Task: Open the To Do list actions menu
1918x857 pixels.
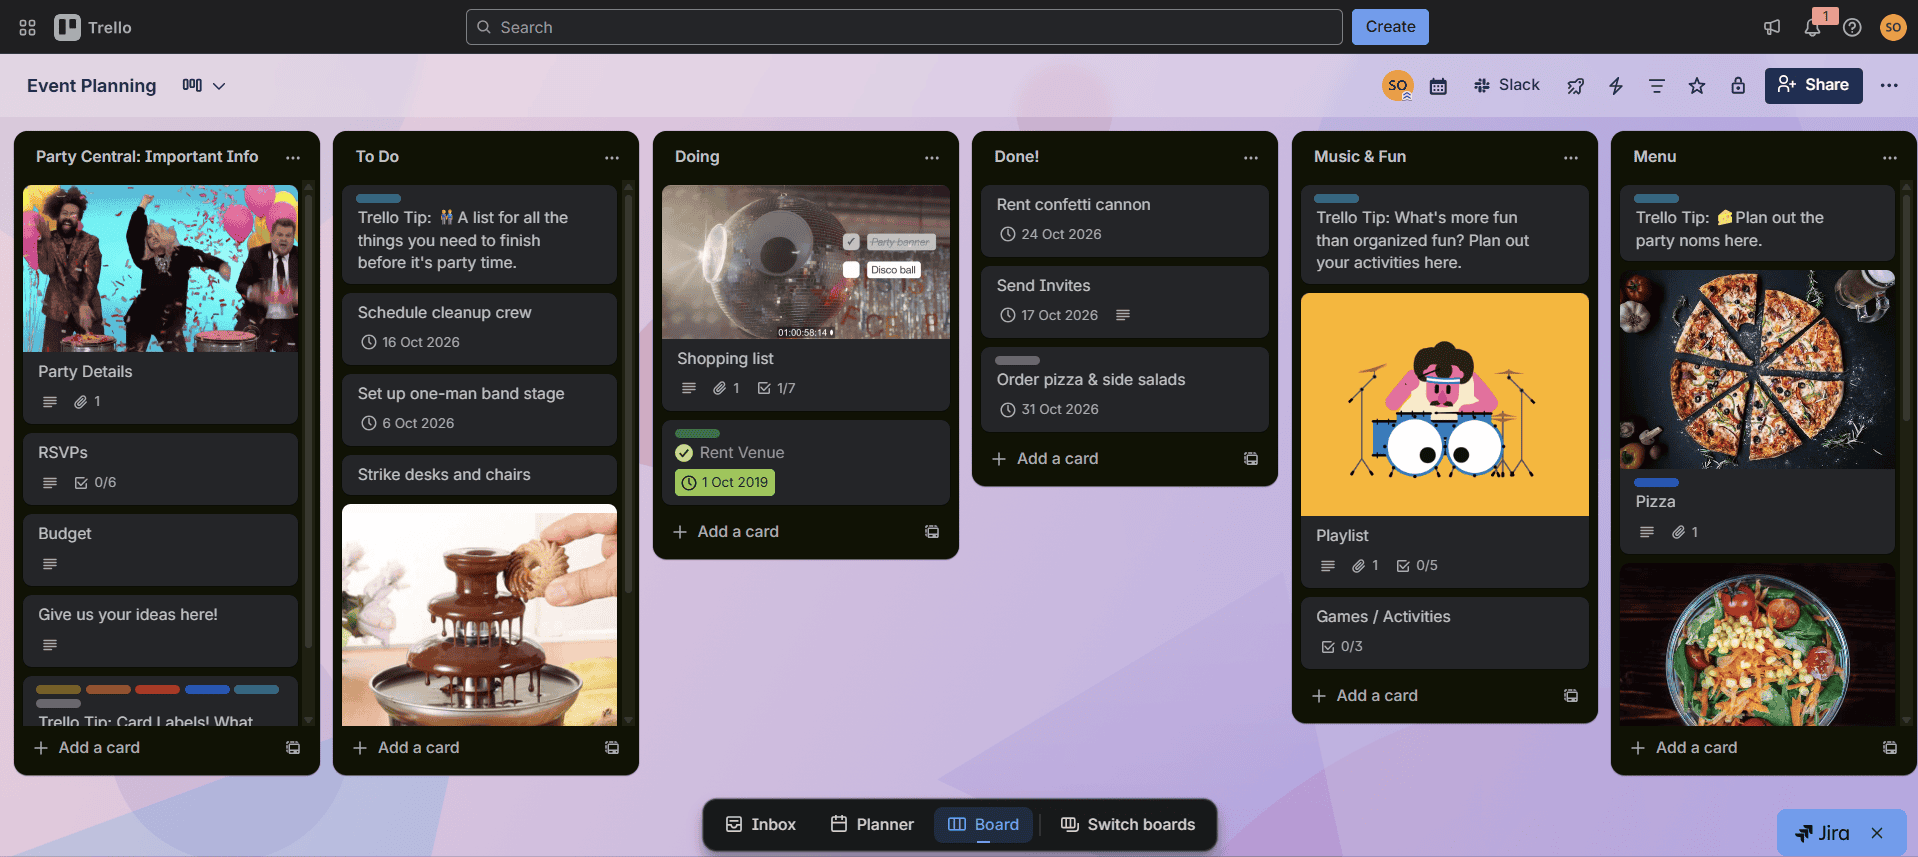Action: (612, 157)
